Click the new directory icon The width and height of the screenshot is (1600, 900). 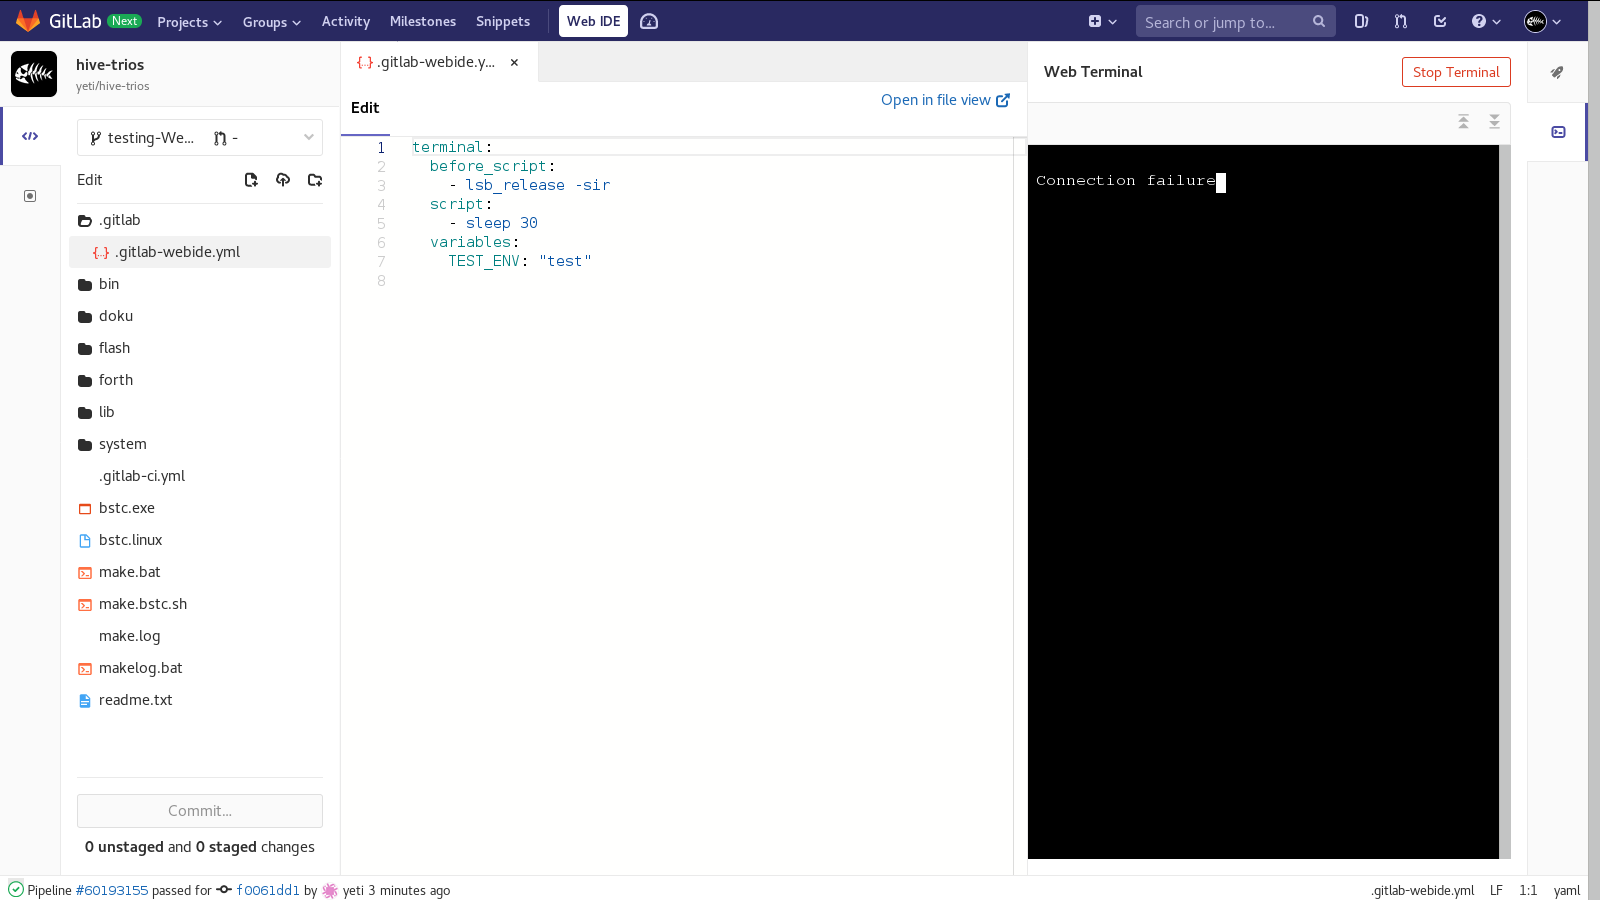[315, 180]
